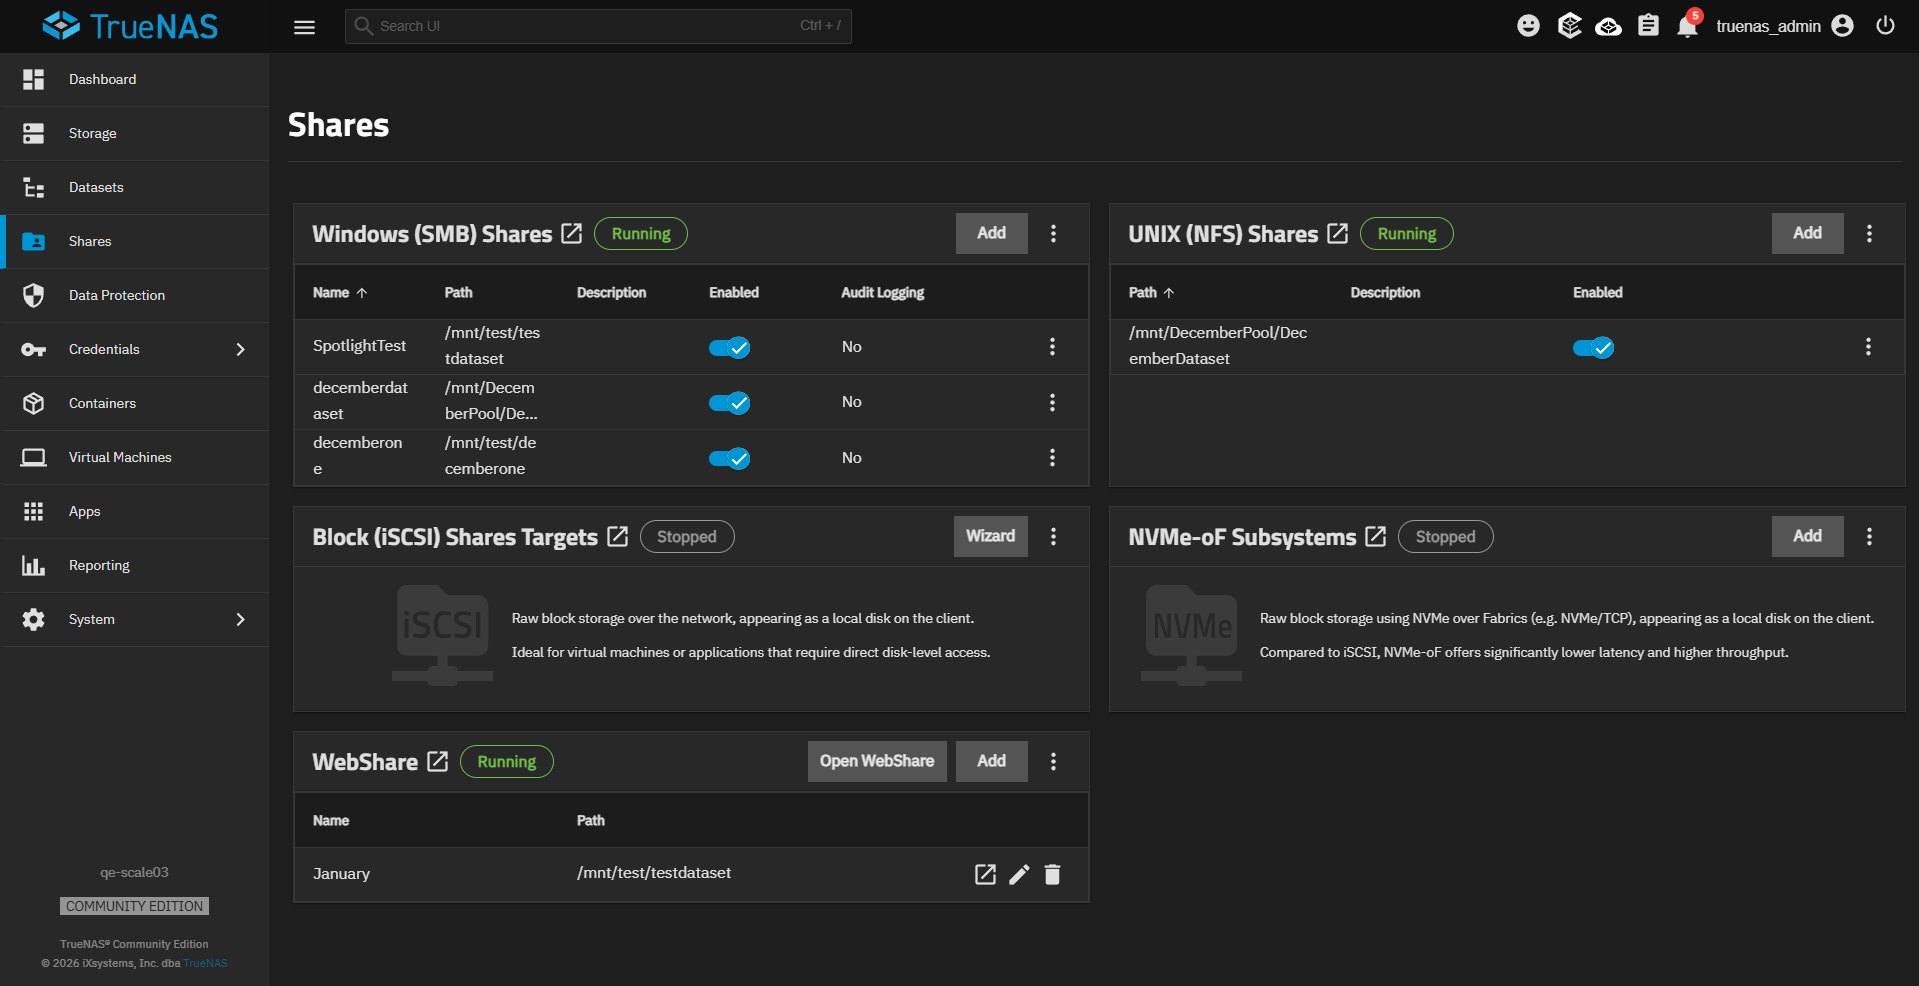Open the NVMe-oF card kebab menu
This screenshot has width=1919, height=986.
[1869, 536]
